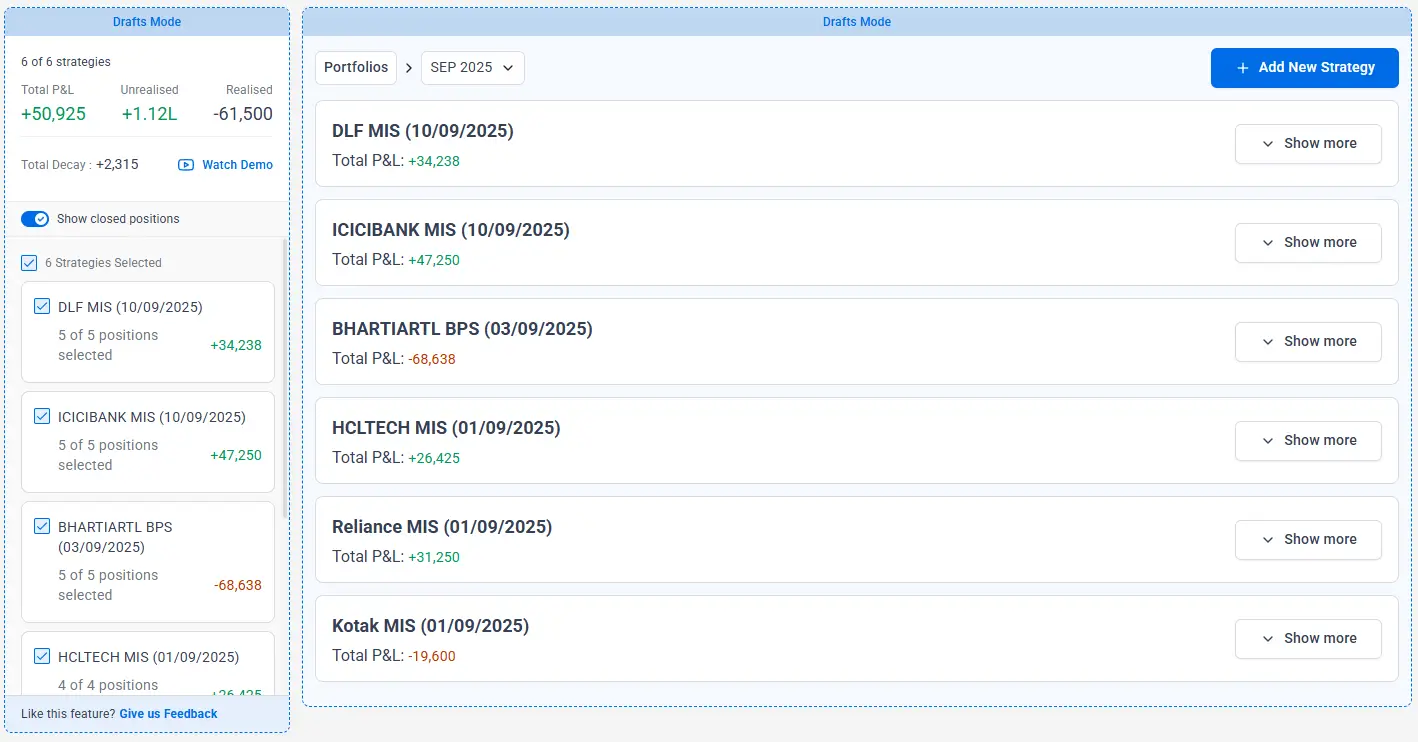Click the sidebar ICICIBANK MIS P&L +47,250
1418x742 pixels.
tap(236, 455)
